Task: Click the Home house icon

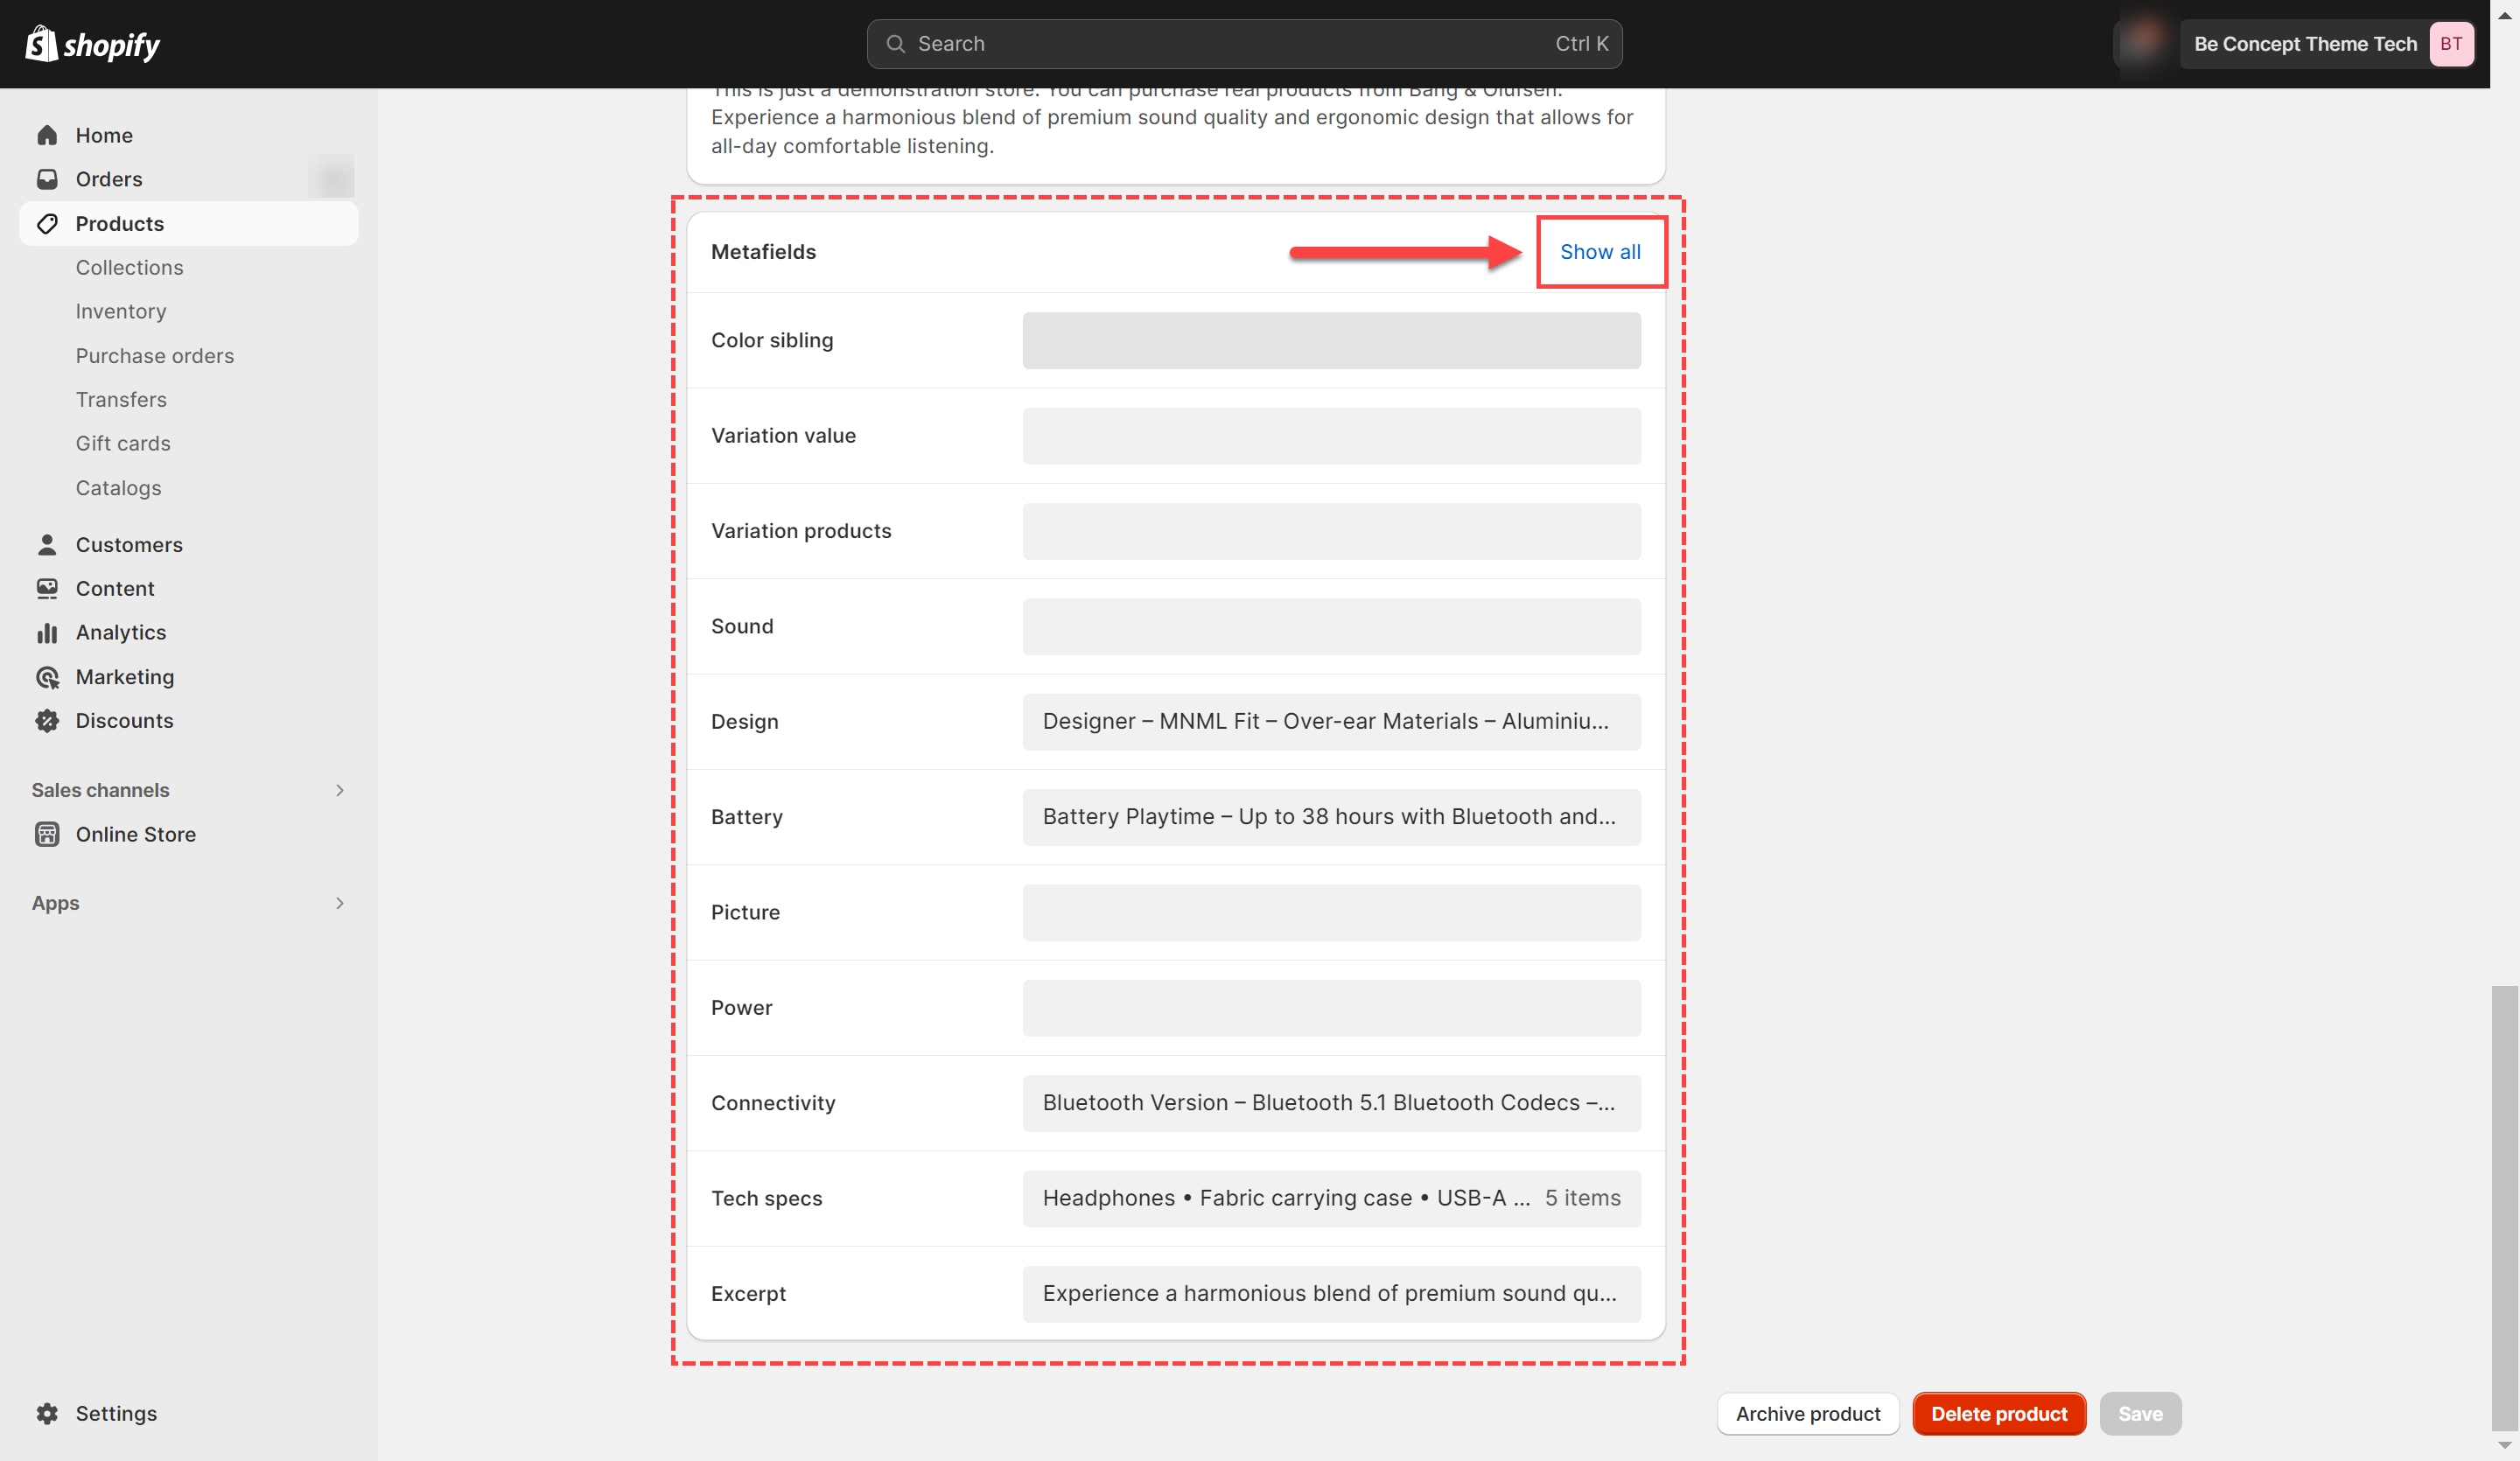Action: click(x=47, y=135)
